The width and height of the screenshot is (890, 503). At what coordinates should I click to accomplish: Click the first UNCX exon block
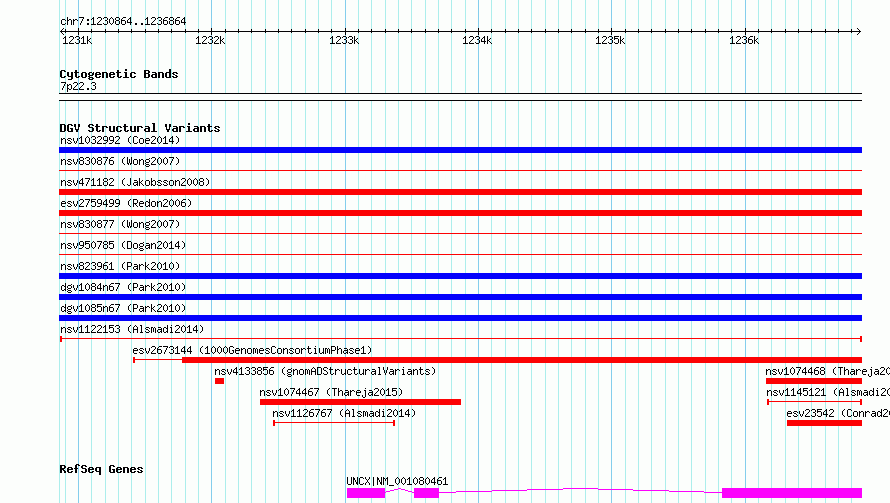click(x=366, y=493)
